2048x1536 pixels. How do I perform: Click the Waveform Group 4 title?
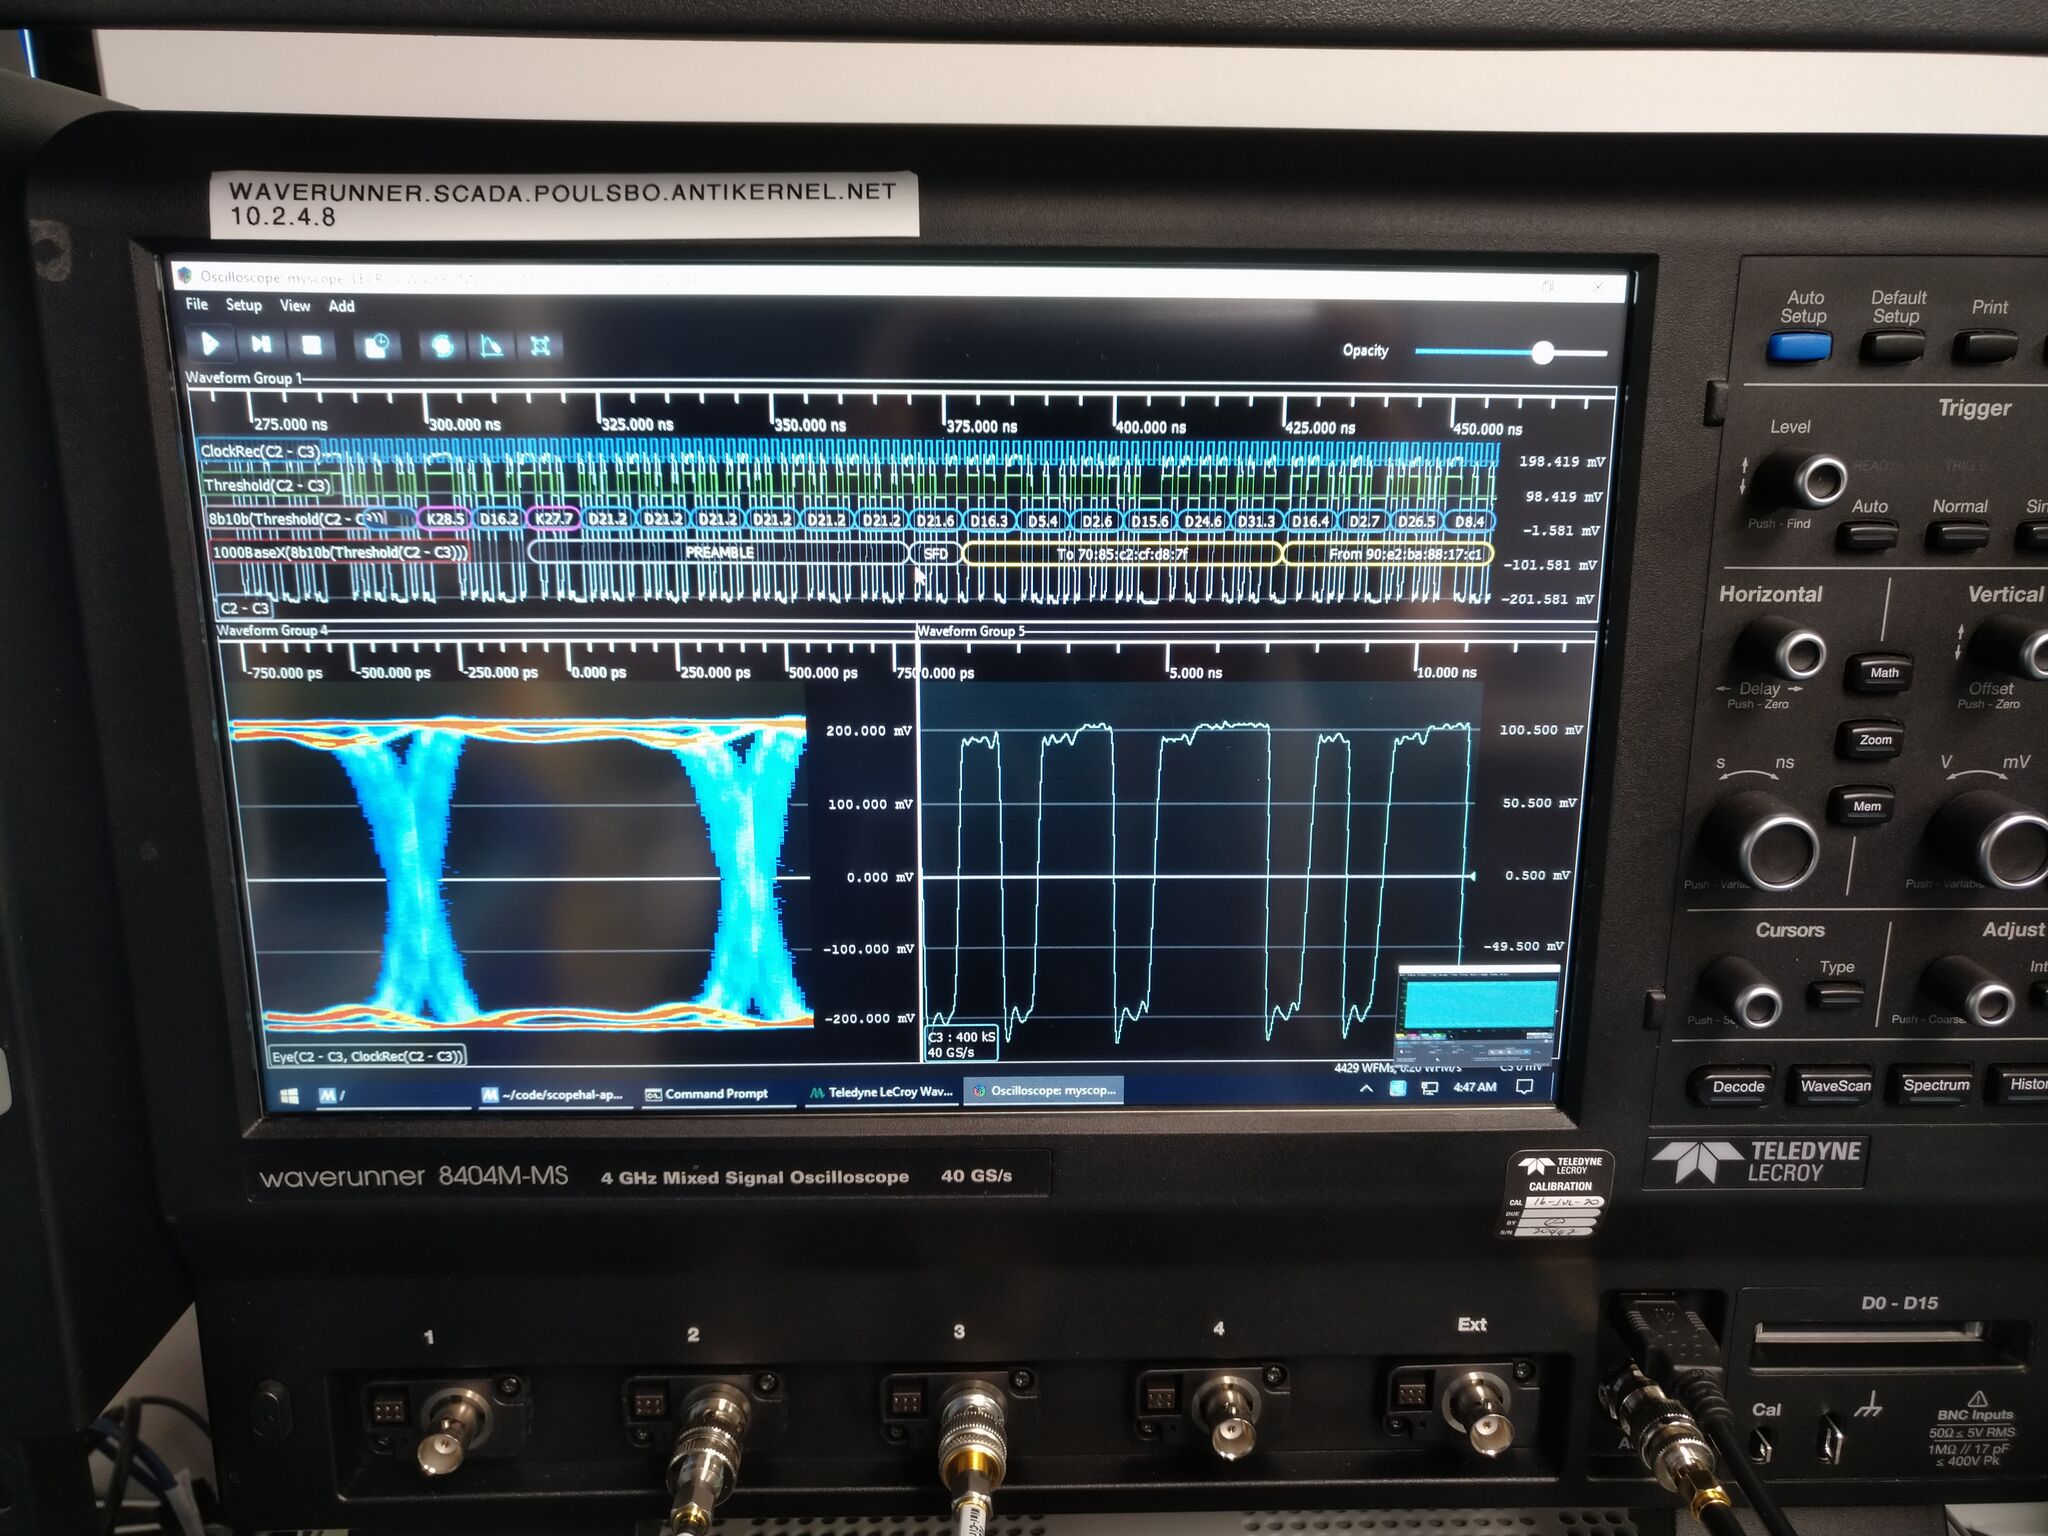click(x=272, y=630)
